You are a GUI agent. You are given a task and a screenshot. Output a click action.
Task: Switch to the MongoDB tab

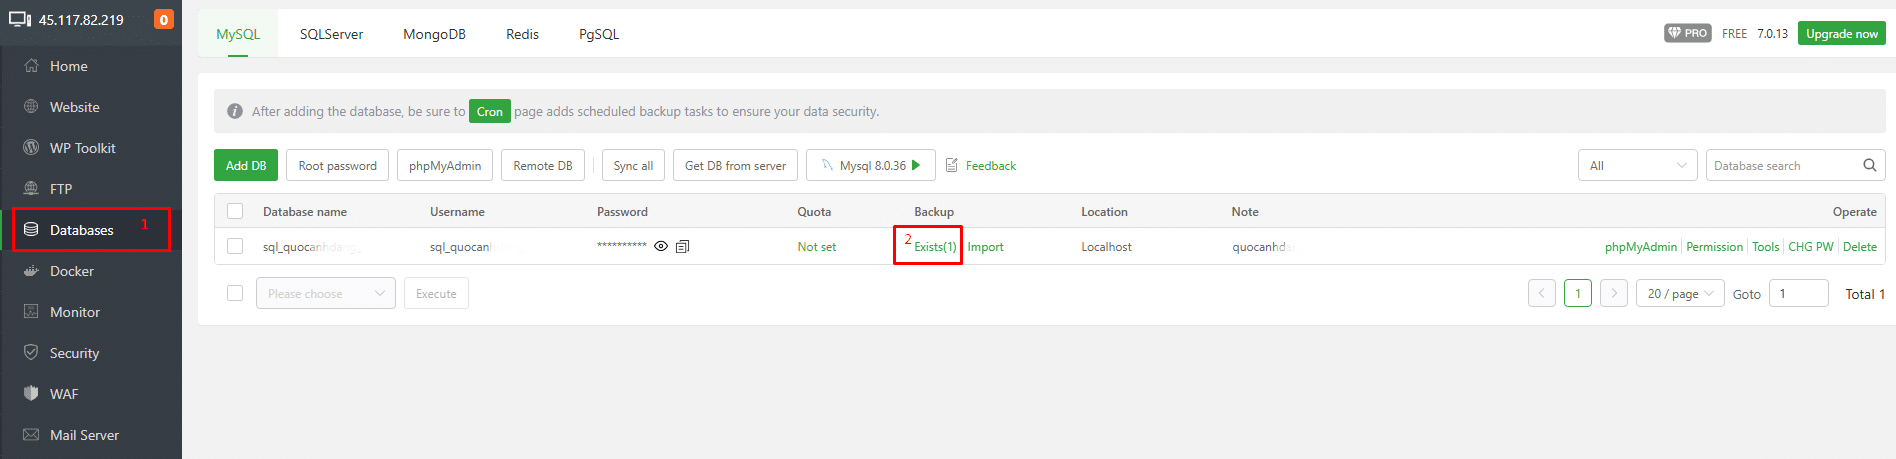(x=434, y=34)
